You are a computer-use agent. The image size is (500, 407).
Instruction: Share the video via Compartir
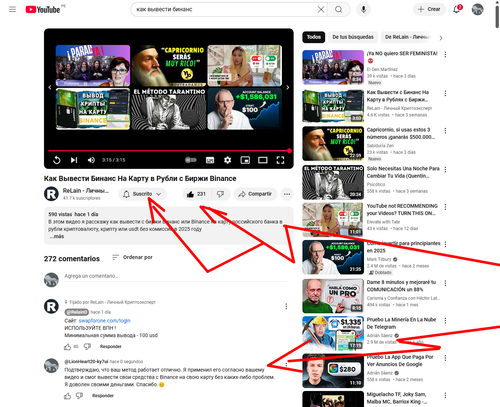point(256,194)
